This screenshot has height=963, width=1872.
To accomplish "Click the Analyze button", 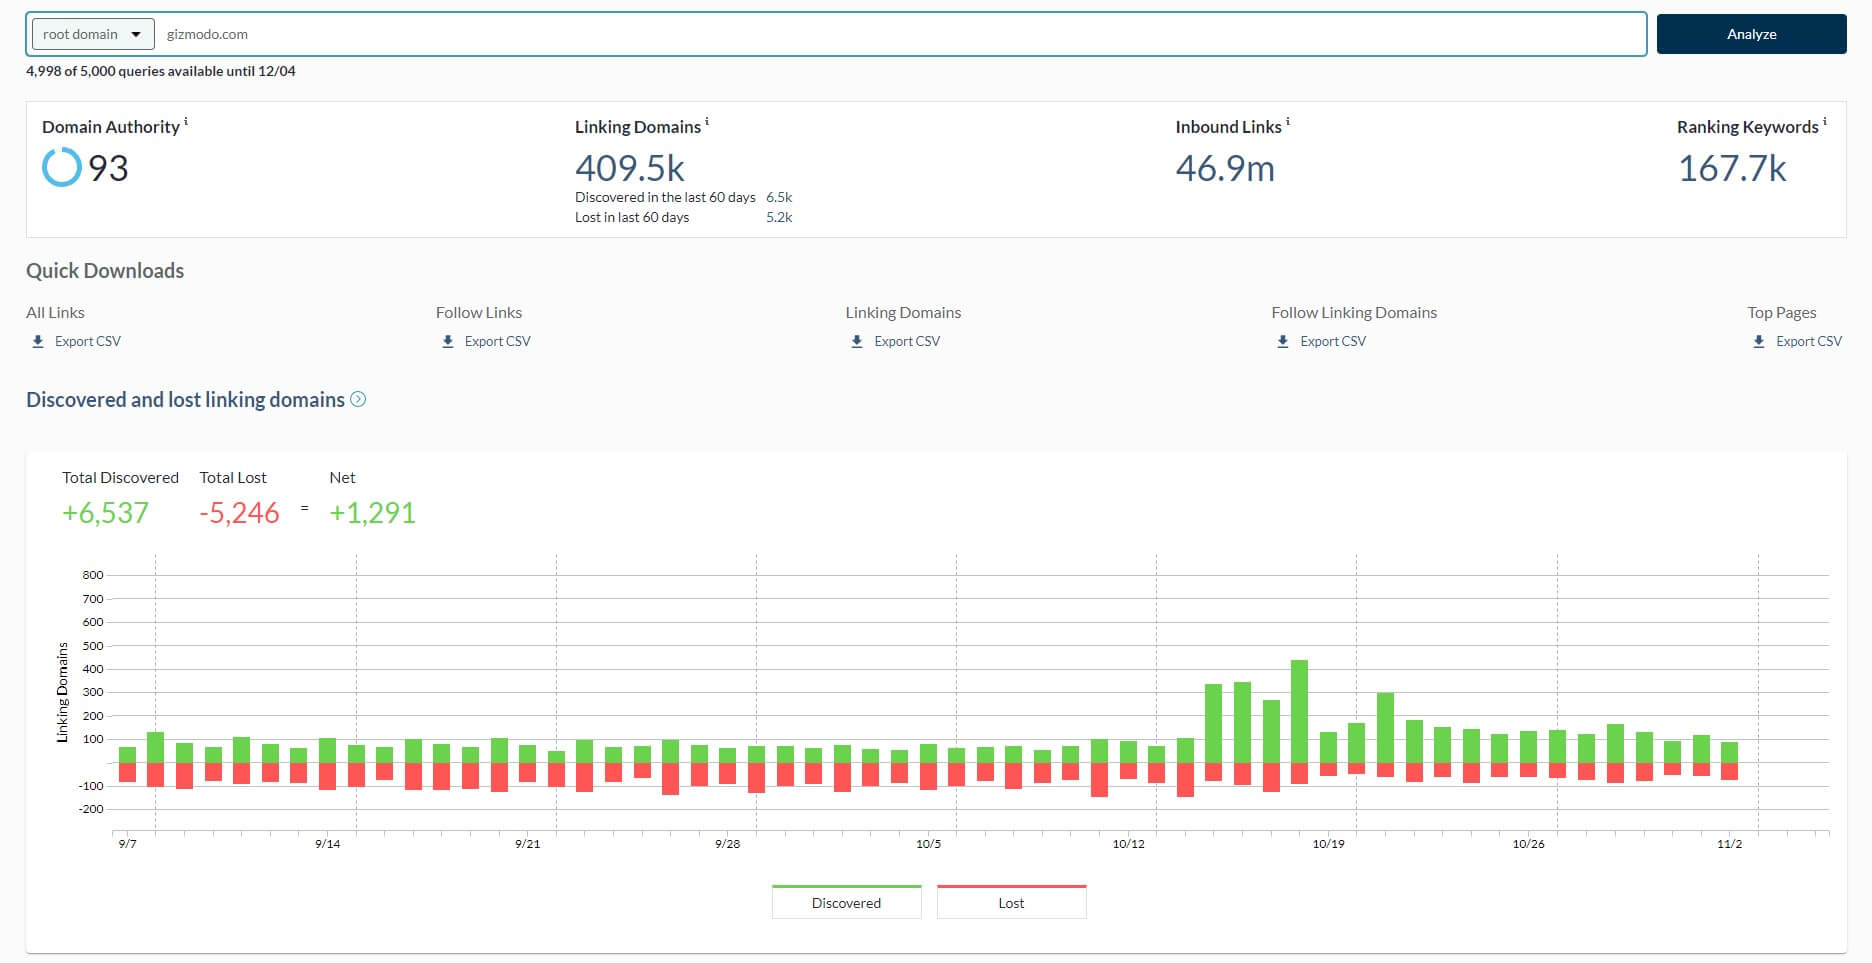I will [1751, 33].
